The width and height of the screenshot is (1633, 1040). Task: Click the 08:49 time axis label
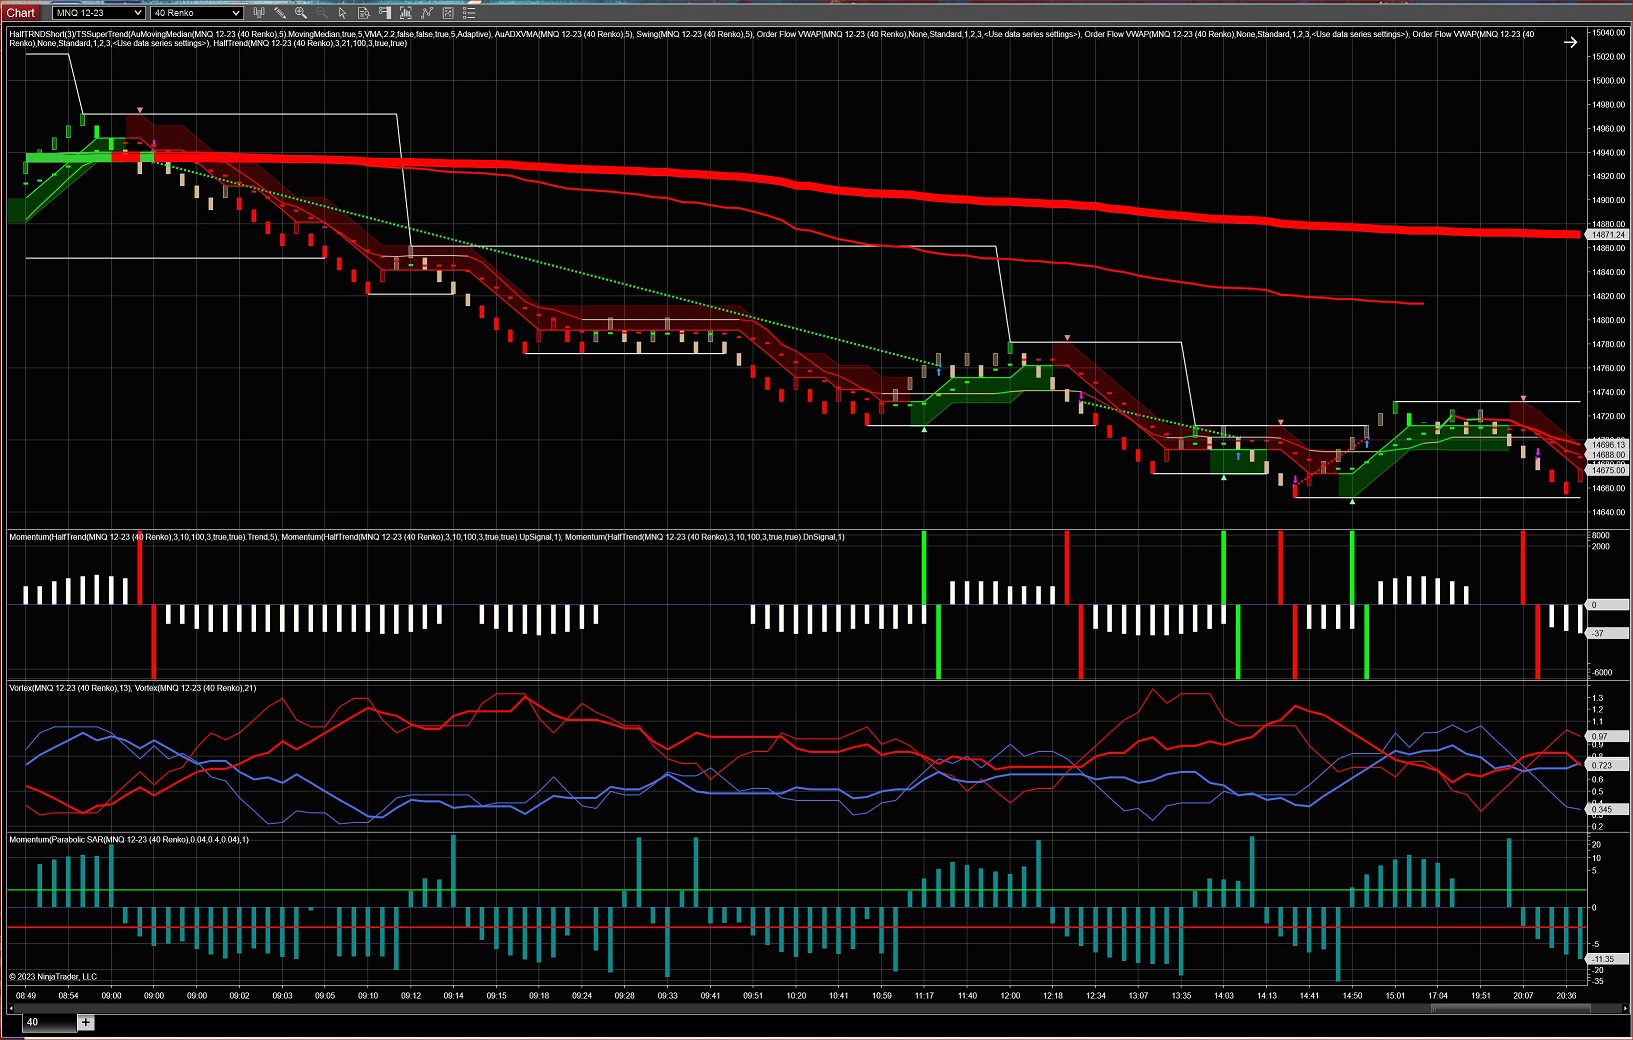click(x=26, y=995)
